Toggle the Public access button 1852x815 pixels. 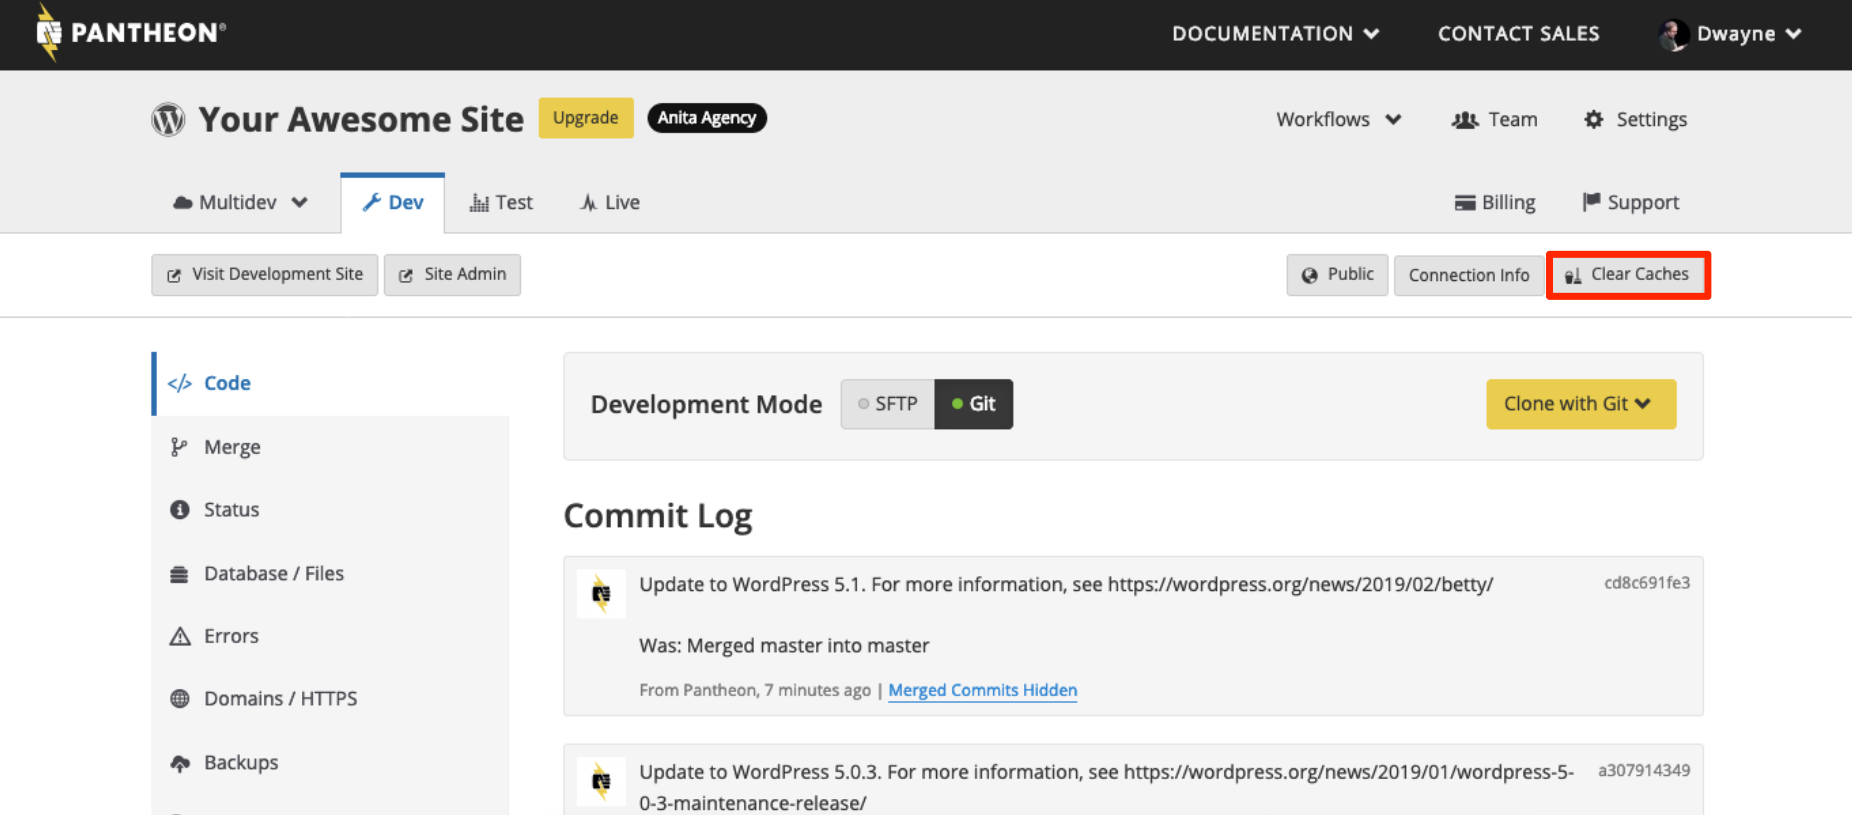coord(1337,275)
